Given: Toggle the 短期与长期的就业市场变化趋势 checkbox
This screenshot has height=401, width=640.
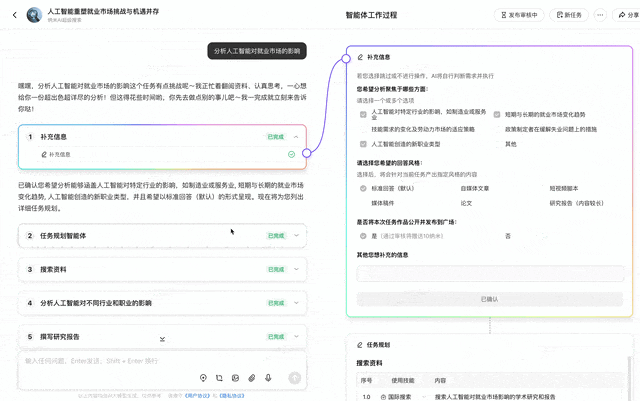Looking at the screenshot, I should click(x=497, y=114).
